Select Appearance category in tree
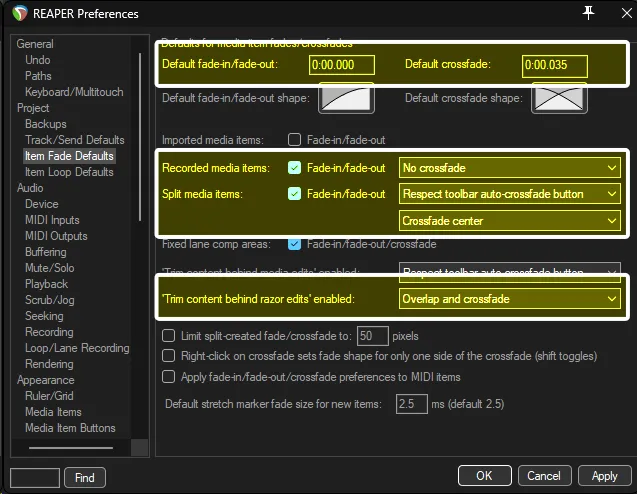Viewport: 637px width, 494px height. coord(46,380)
